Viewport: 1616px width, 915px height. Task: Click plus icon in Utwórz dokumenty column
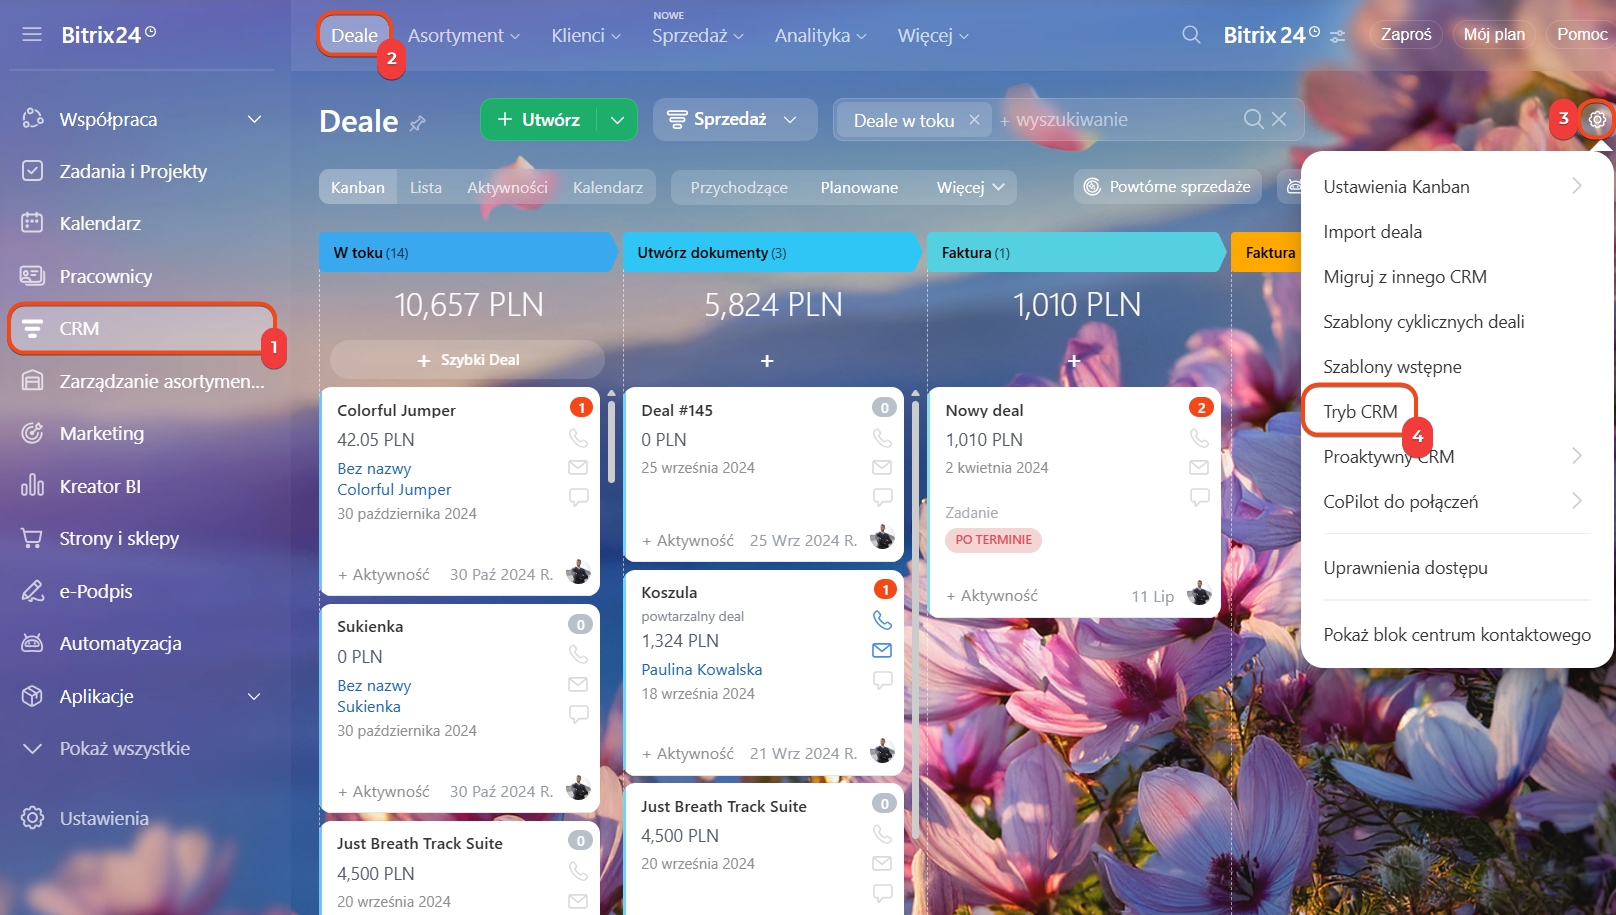(767, 360)
